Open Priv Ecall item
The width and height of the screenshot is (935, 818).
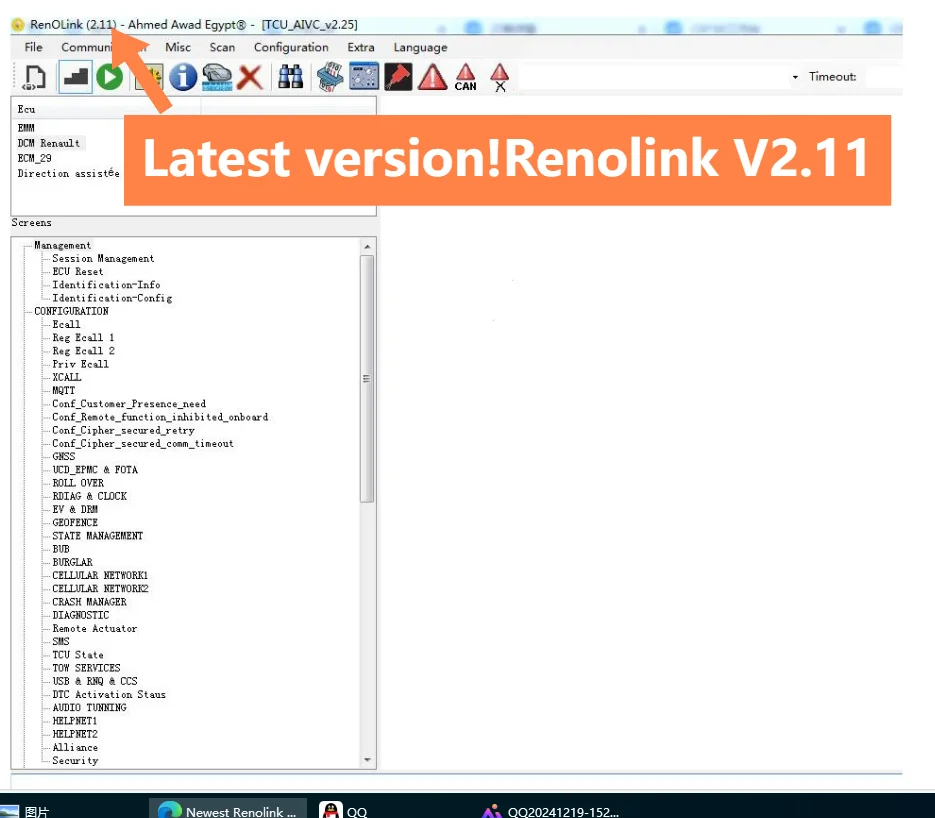81,364
